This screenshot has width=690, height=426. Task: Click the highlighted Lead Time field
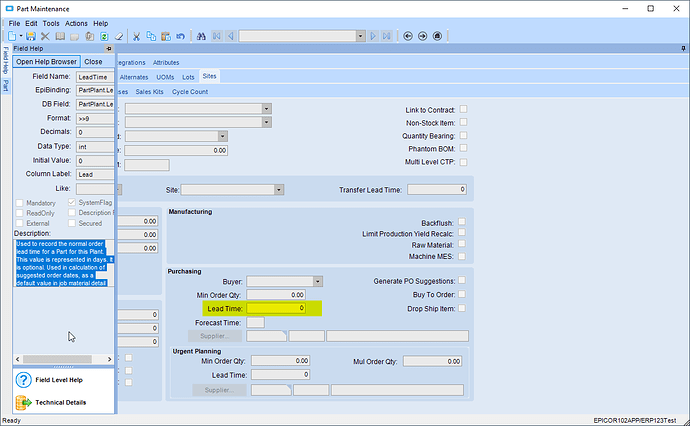[x=276, y=308]
